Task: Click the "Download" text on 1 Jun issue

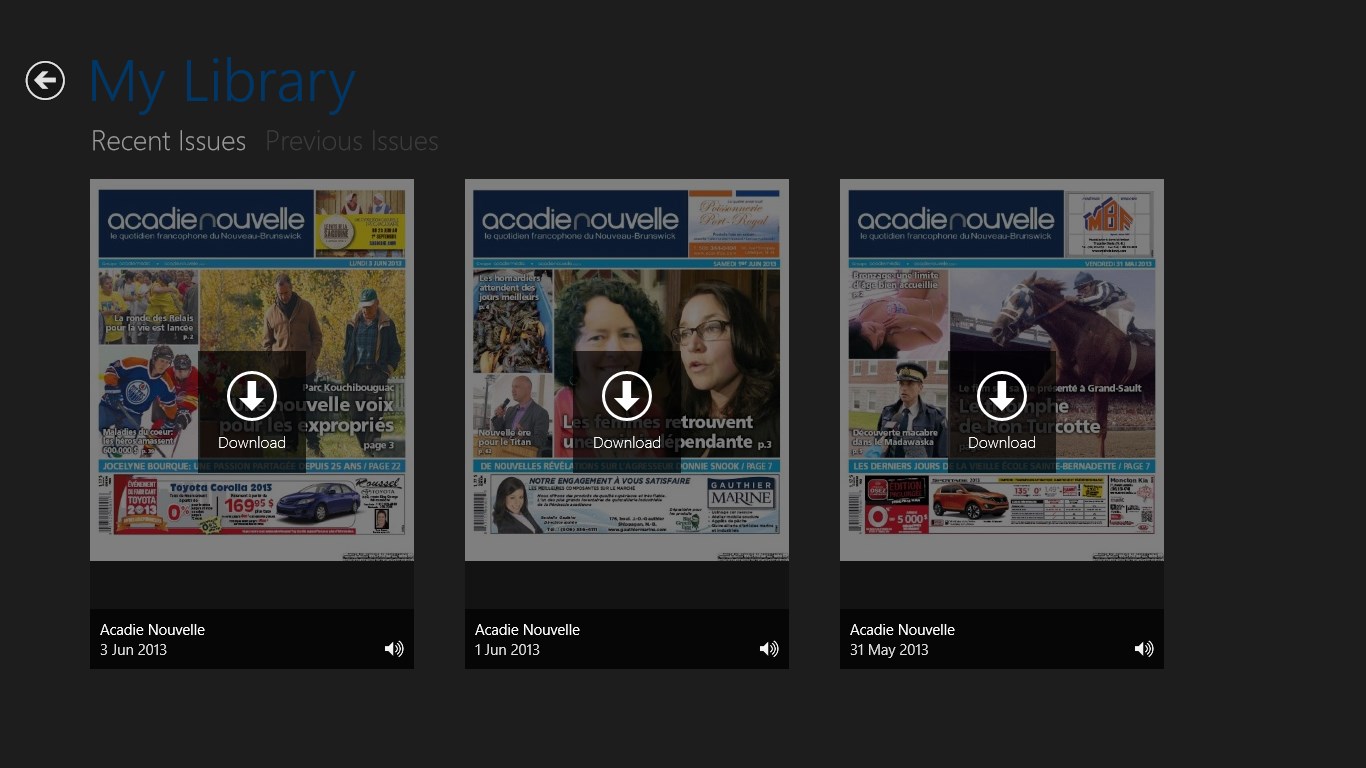Action: (x=627, y=443)
